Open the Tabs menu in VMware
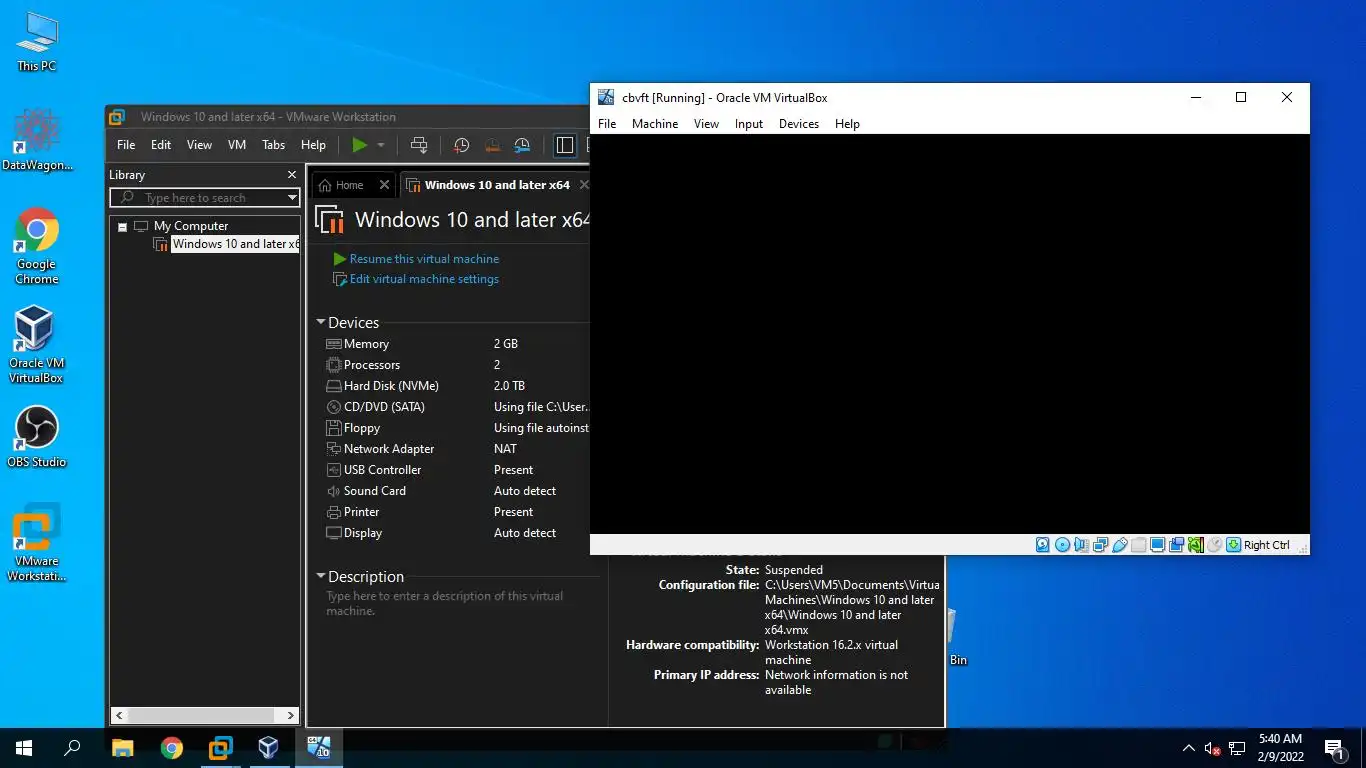Screen dimensions: 1366x768 [274, 145]
